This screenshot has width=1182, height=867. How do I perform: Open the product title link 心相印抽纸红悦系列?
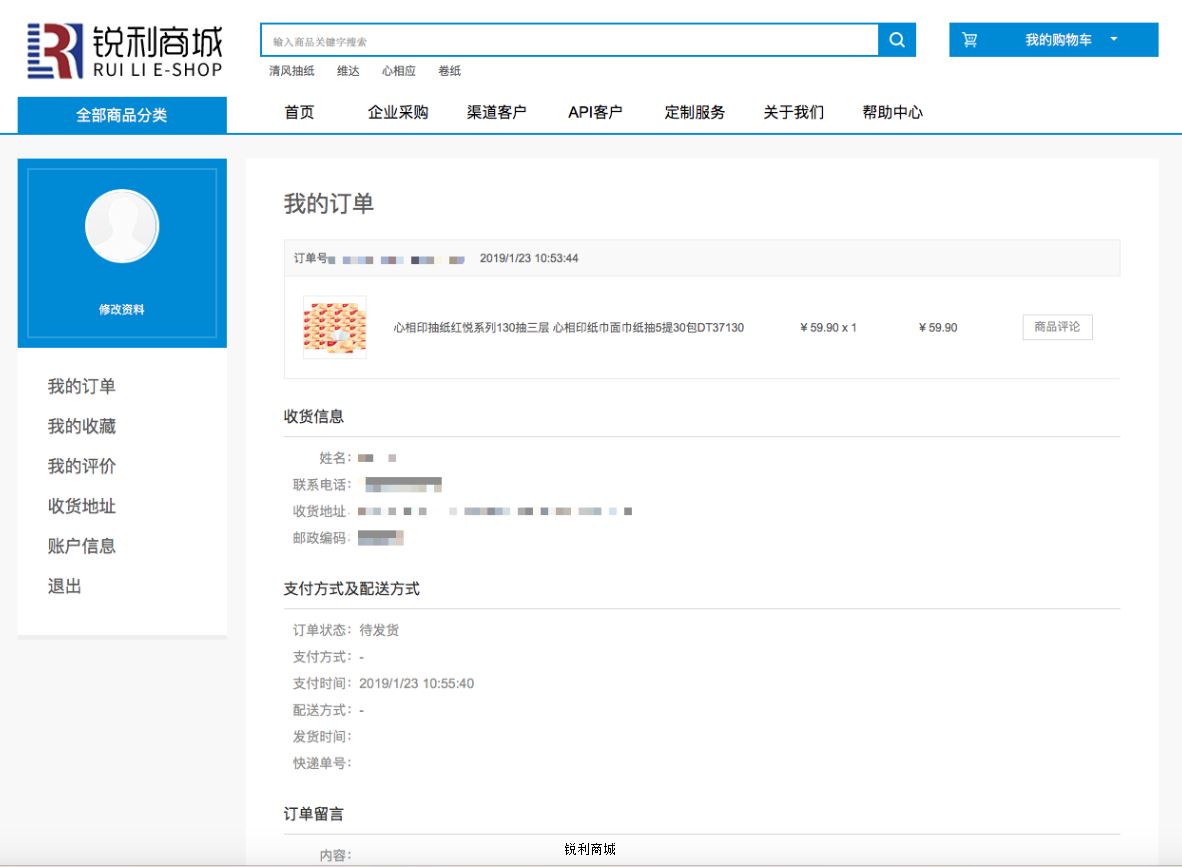[568, 327]
